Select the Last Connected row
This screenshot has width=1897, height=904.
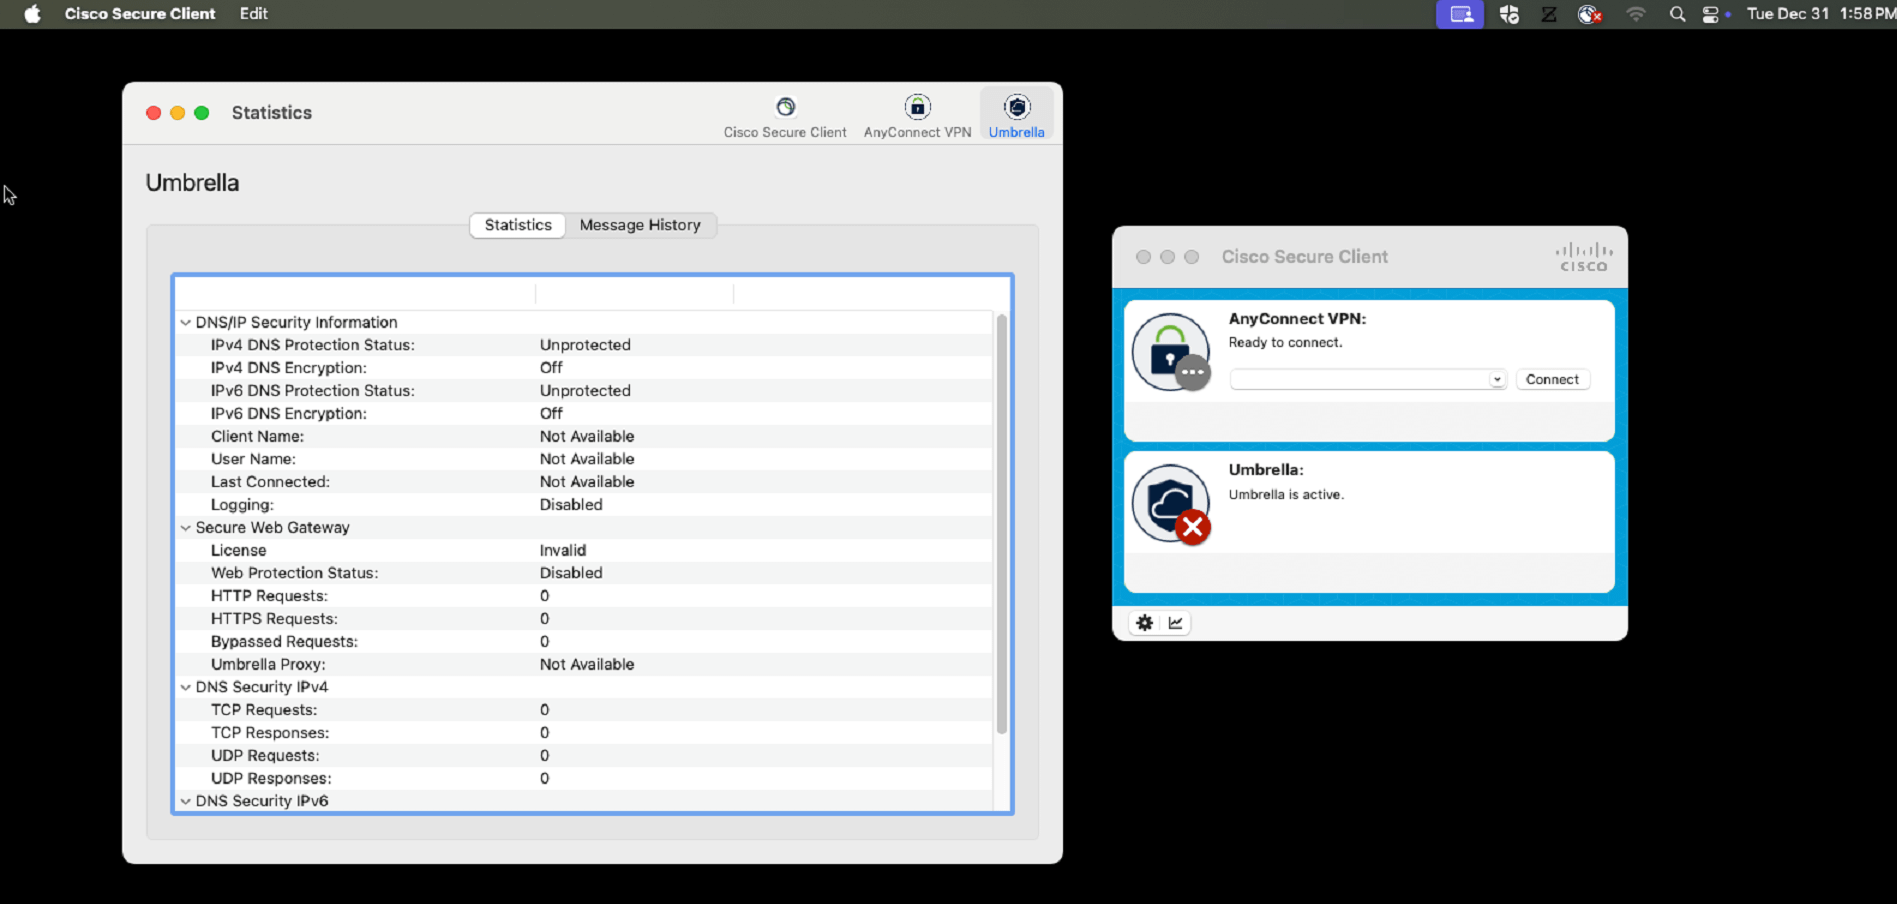tap(584, 482)
